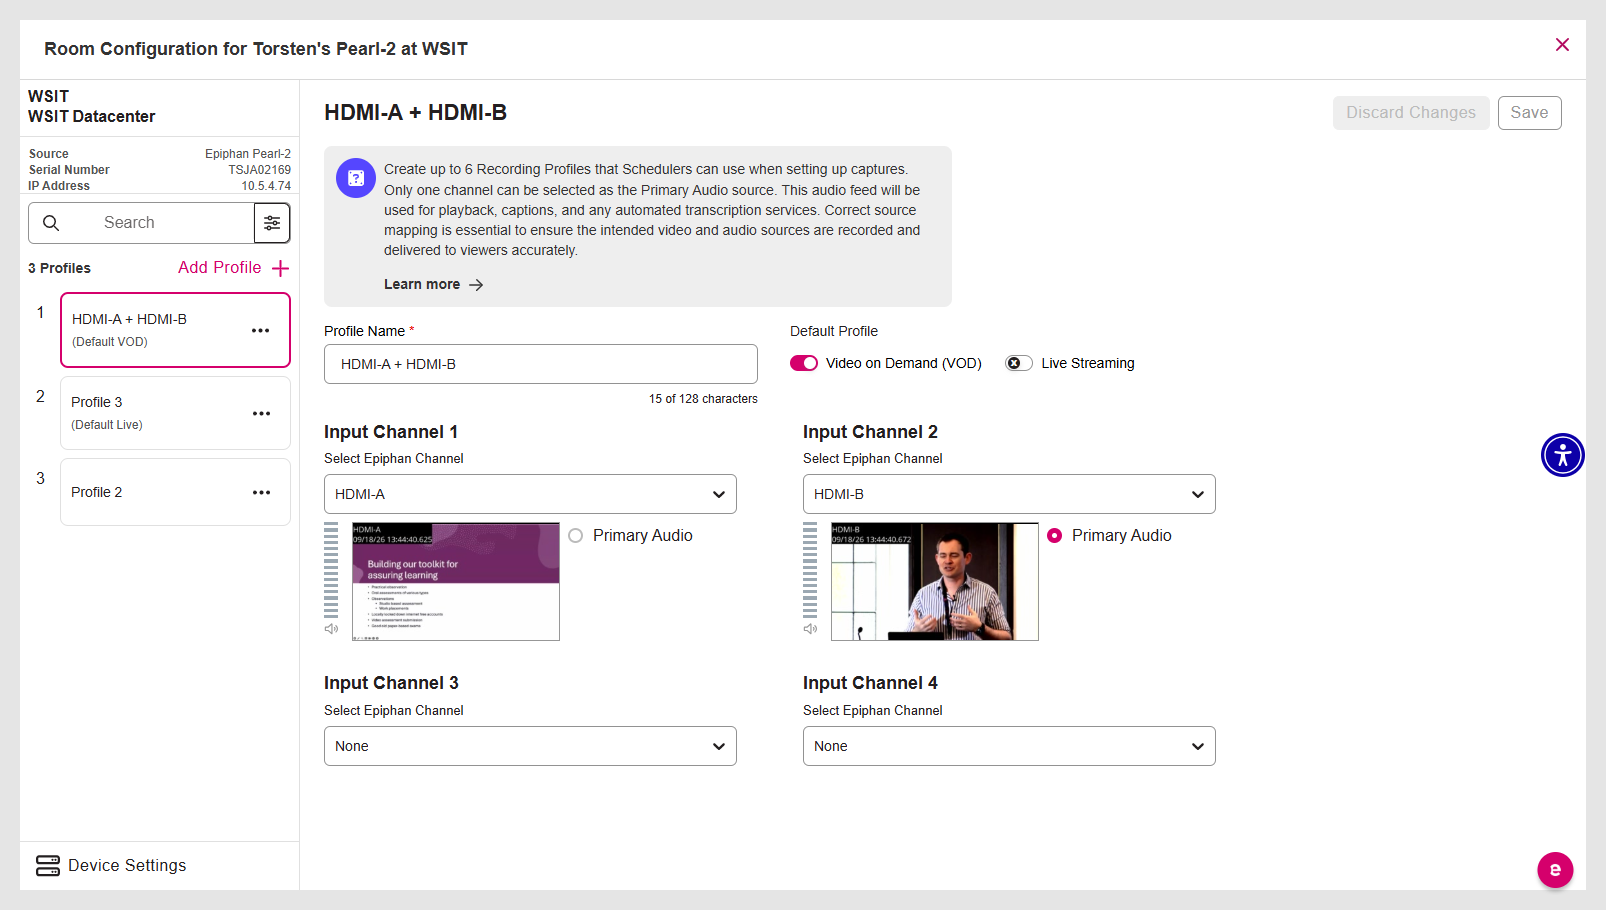This screenshot has width=1606, height=910.
Task: Open the search filter options icon
Action: tap(272, 223)
